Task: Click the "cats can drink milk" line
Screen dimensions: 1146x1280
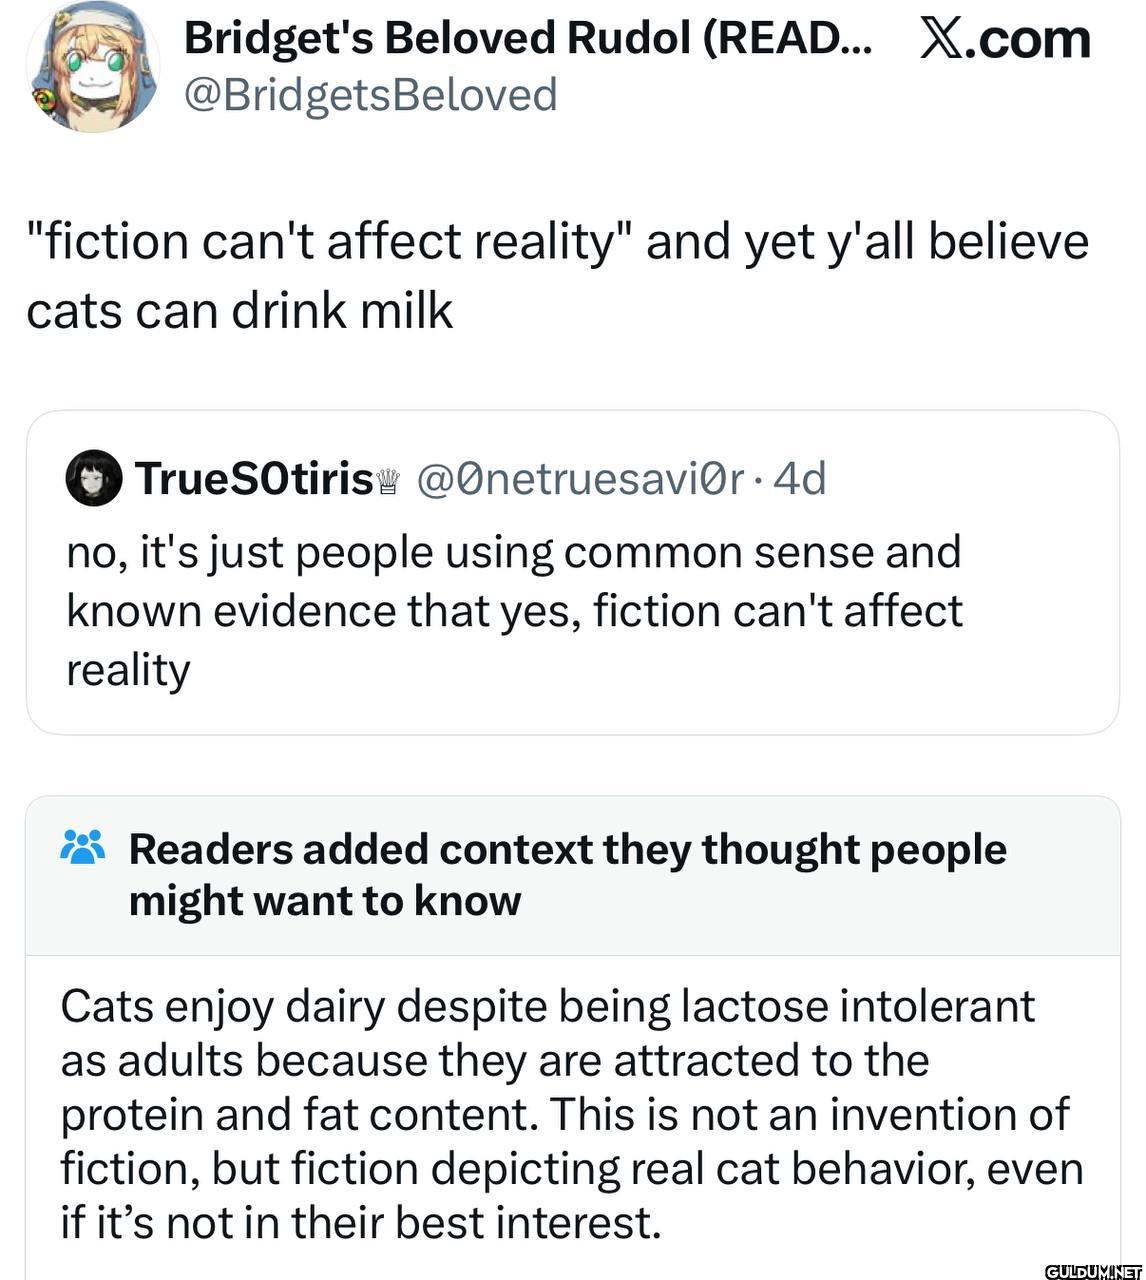Action: tap(240, 310)
